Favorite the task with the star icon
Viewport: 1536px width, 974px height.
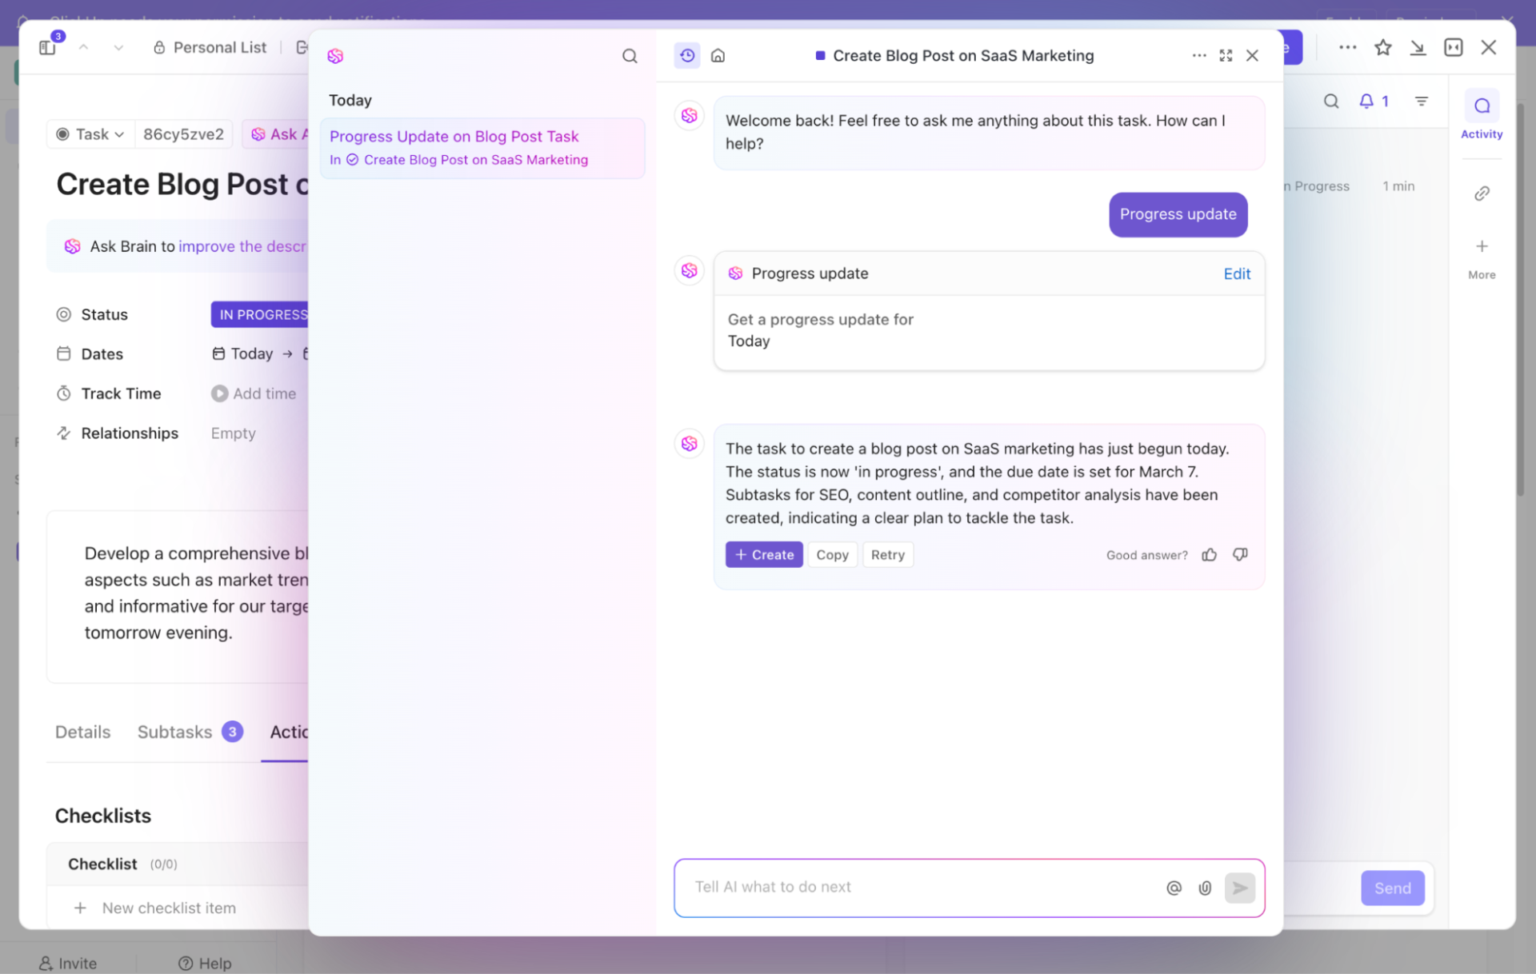point(1383,47)
